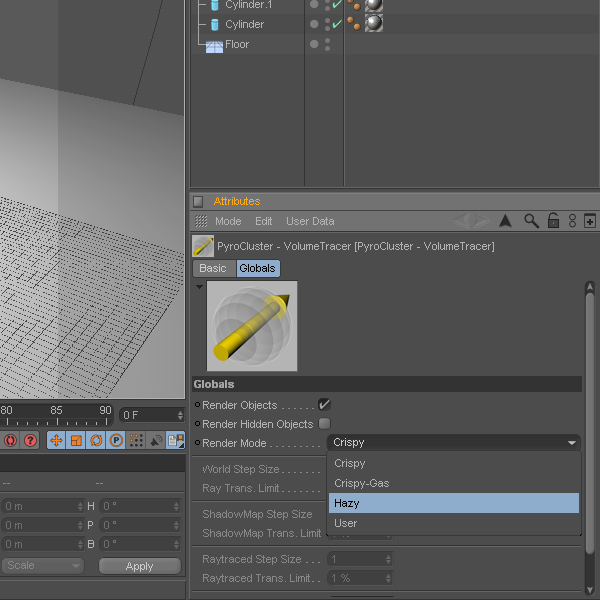Viewport: 600px width, 600px height.
Task: Click the PyroCluster preview thumbnail
Action: pyautogui.click(x=252, y=326)
